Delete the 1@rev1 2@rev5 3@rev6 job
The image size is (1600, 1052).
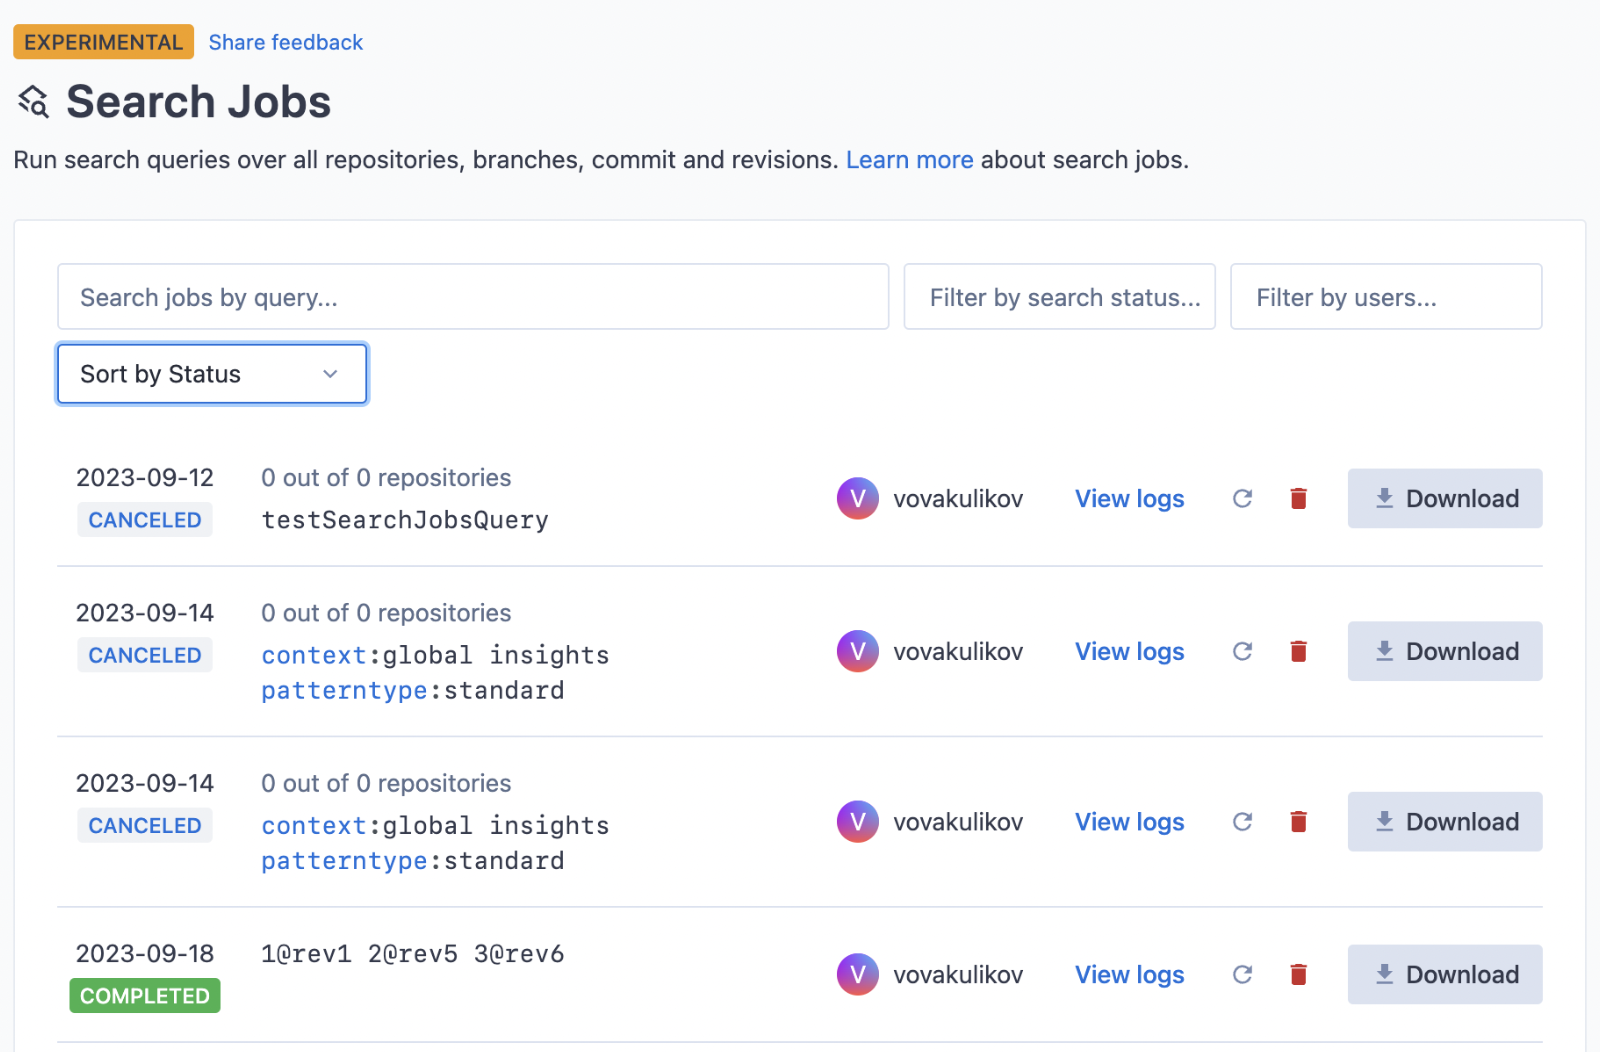[x=1298, y=974]
